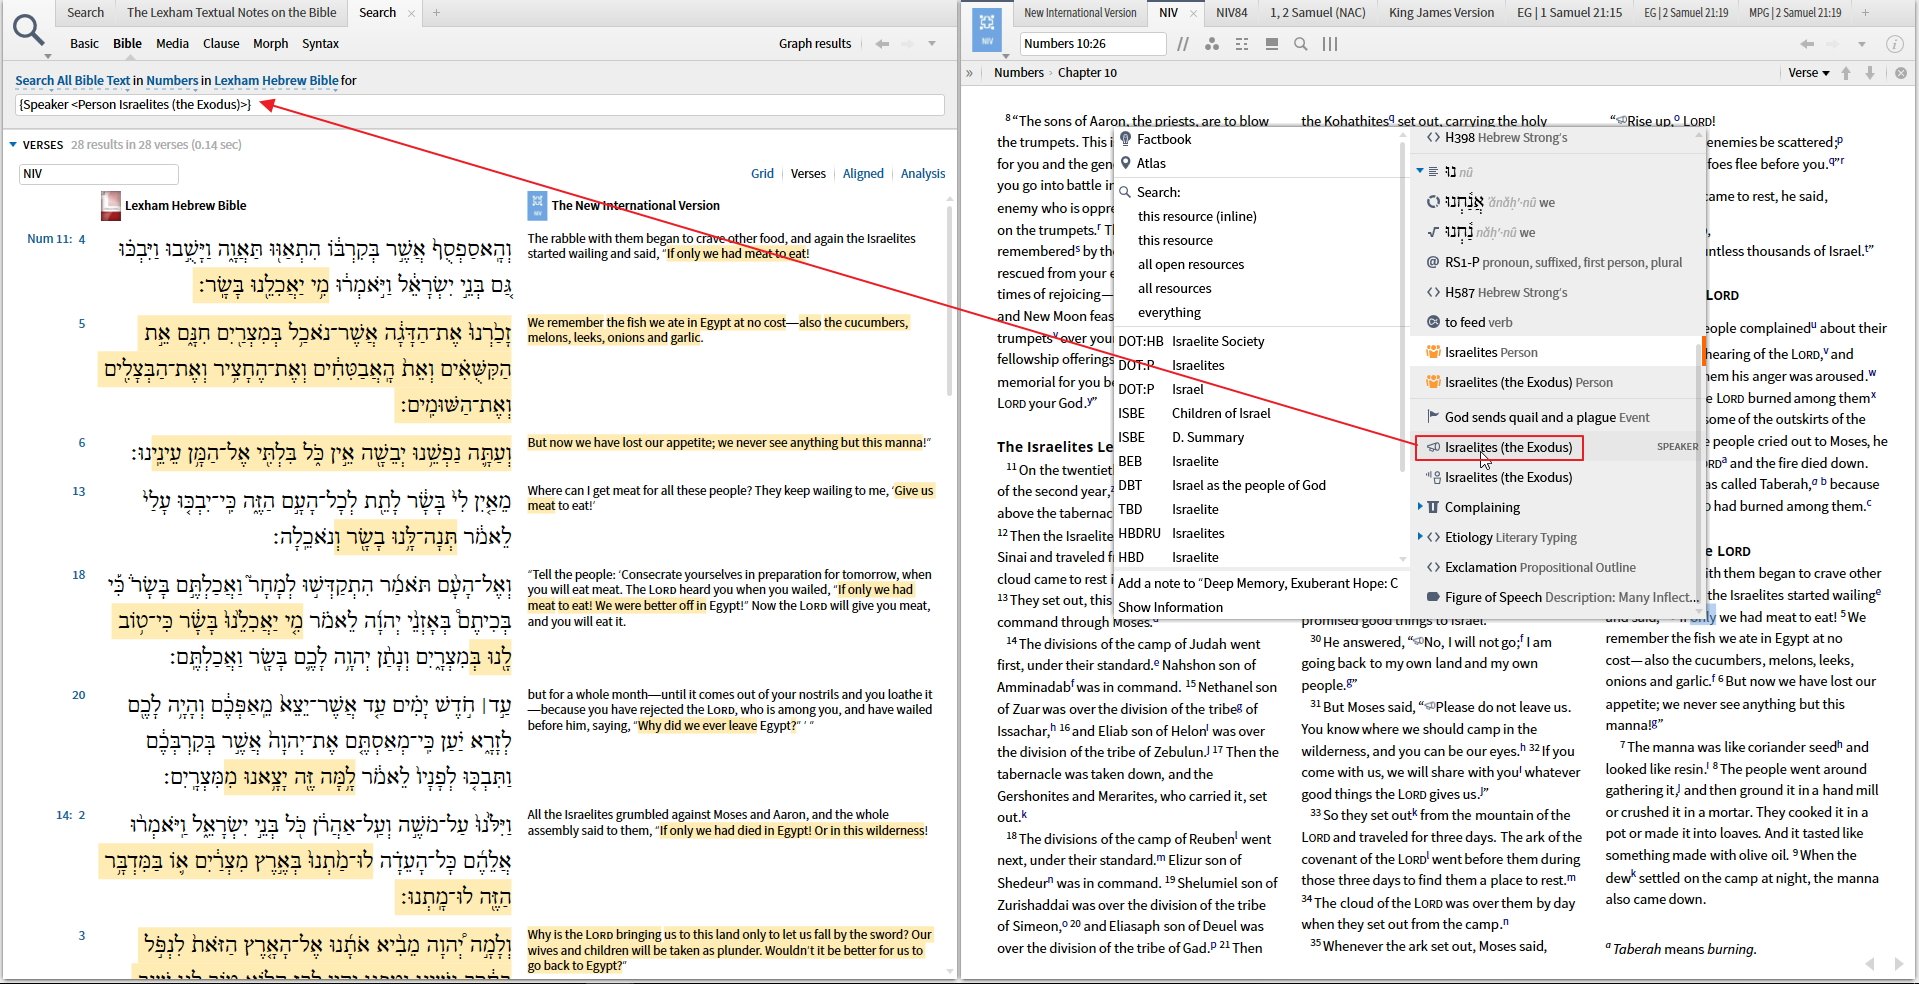Screen dimensions: 1919x984
Task: Click the back arrow in NIV panel toolbar
Action: [x=1807, y=44]
